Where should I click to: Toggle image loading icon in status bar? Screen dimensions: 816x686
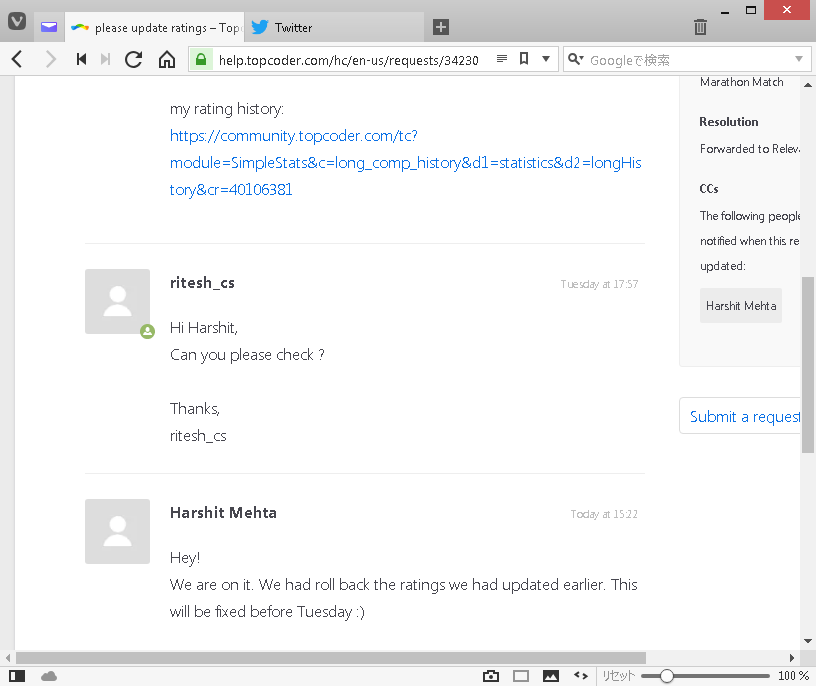(x=551, y=676)
